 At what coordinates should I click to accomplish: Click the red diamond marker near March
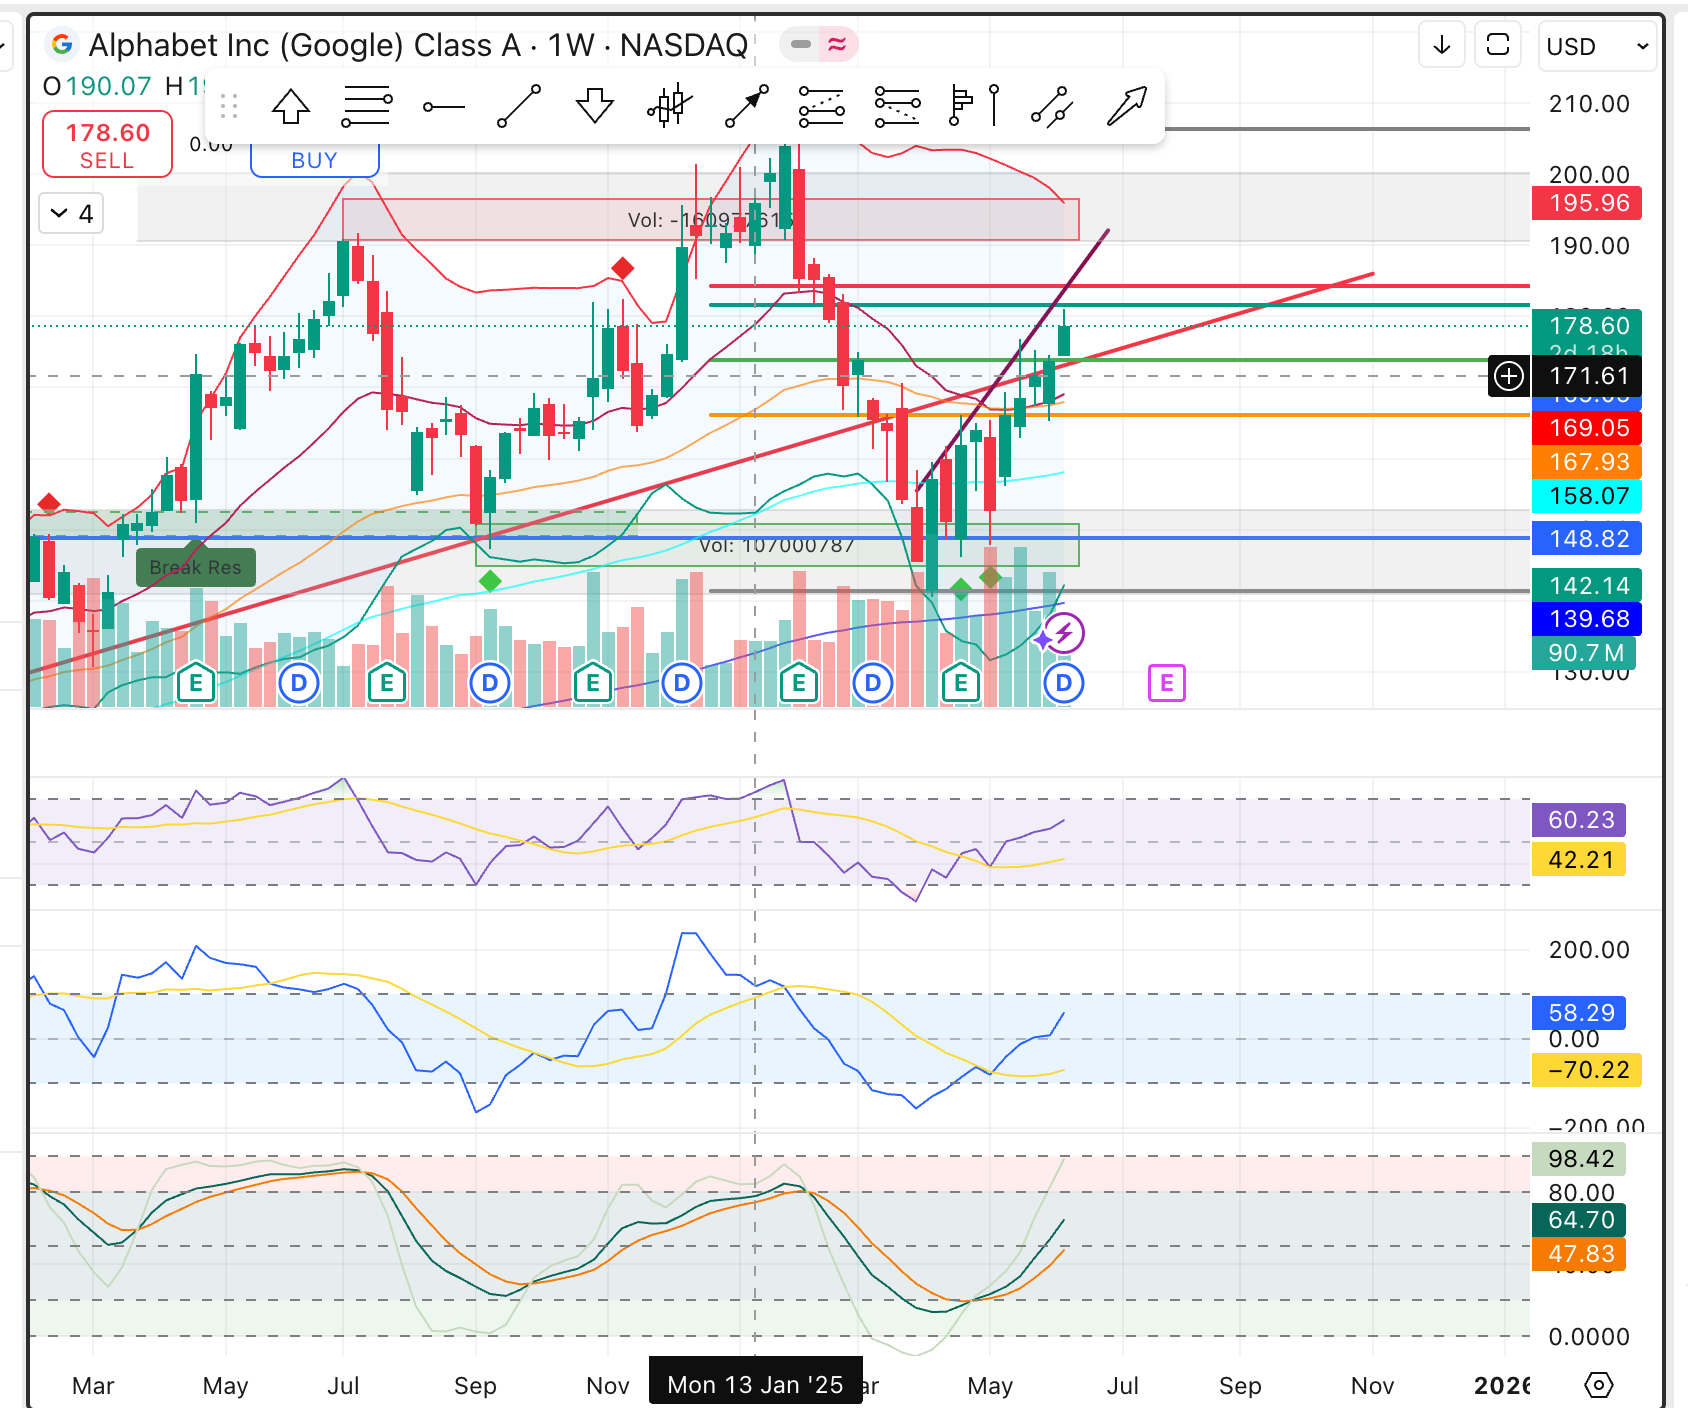click(x=48, y=503)
